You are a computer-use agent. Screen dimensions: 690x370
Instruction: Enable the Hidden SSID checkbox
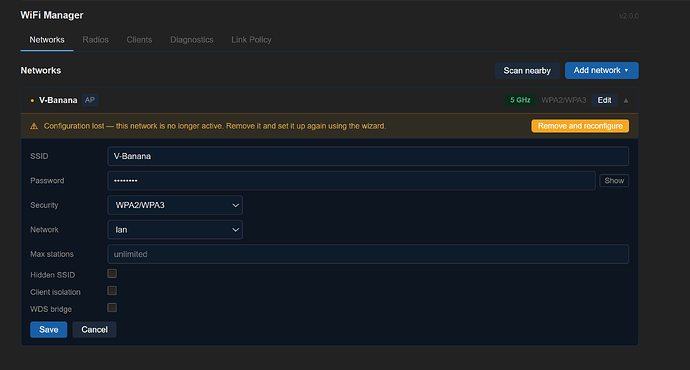[x=112, y=274]
